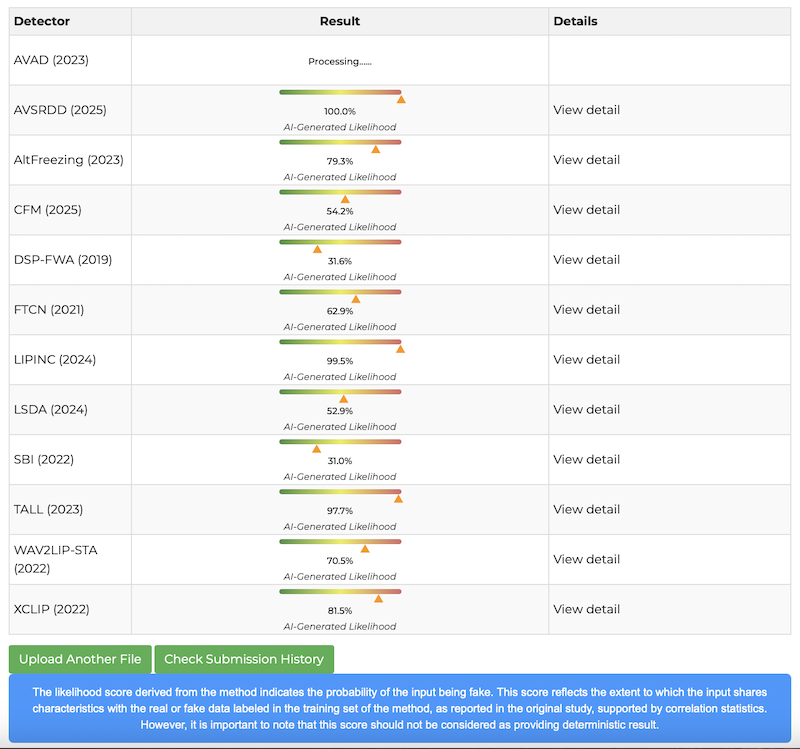The image size is (800, 749).
Task: Click the AVSRDD 100.0% orange triangle marker
Action: (401, 99)
